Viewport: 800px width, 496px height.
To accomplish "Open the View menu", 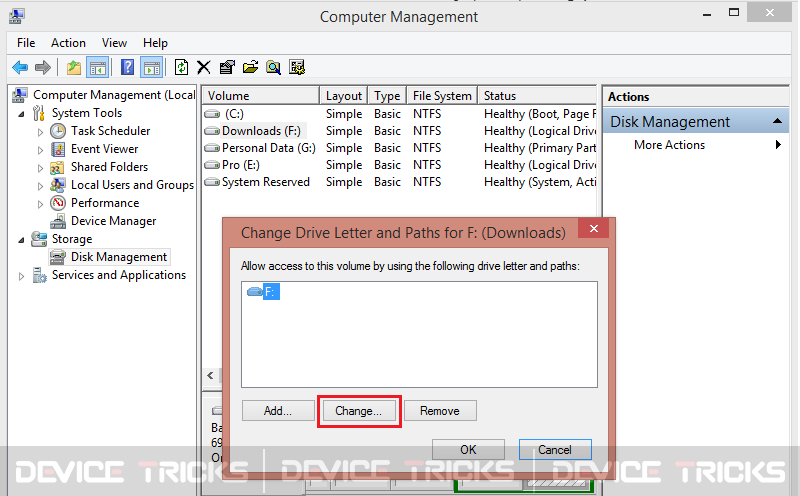I will [x=114, y=43].
